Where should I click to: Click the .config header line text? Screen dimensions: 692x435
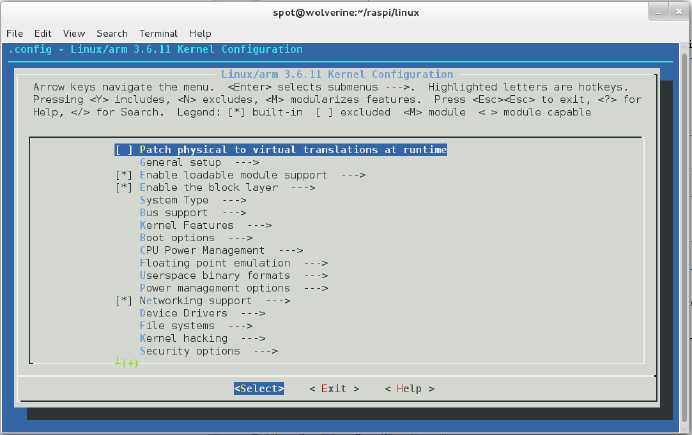pos(155,49)
